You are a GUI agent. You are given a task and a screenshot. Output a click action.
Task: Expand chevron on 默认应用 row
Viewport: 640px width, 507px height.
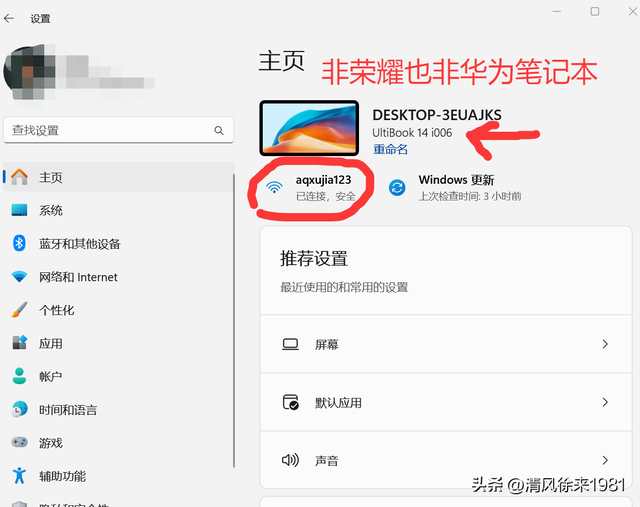tap(605, 402)
